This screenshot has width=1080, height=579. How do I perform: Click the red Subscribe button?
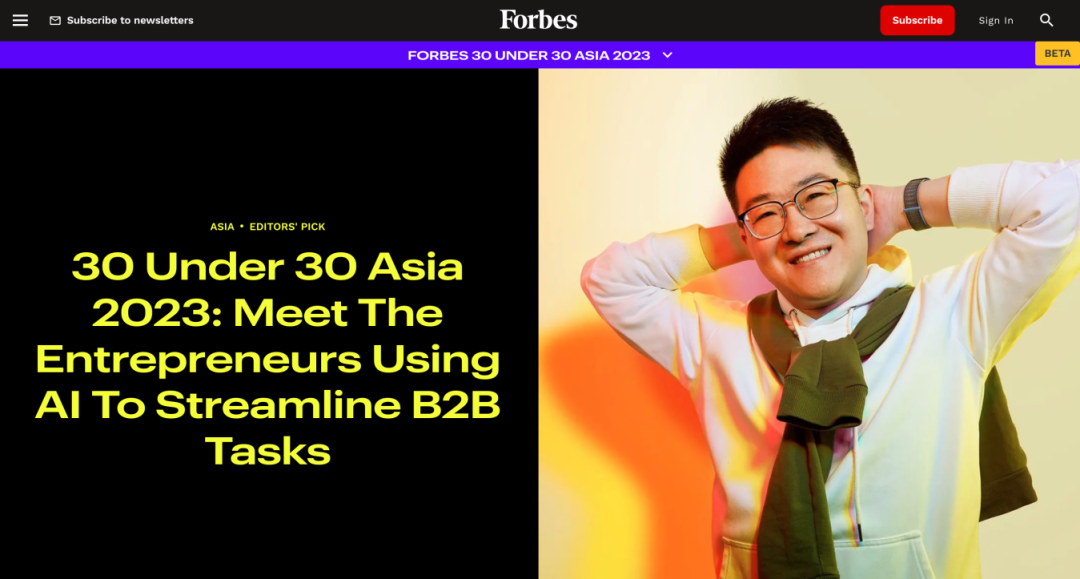point(917,20)
